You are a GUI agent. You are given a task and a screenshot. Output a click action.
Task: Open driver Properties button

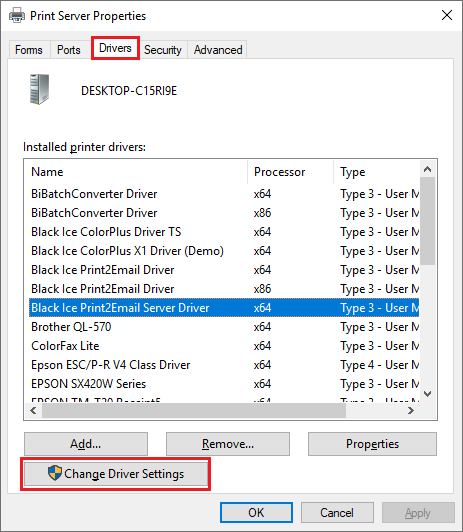(372, 444)
